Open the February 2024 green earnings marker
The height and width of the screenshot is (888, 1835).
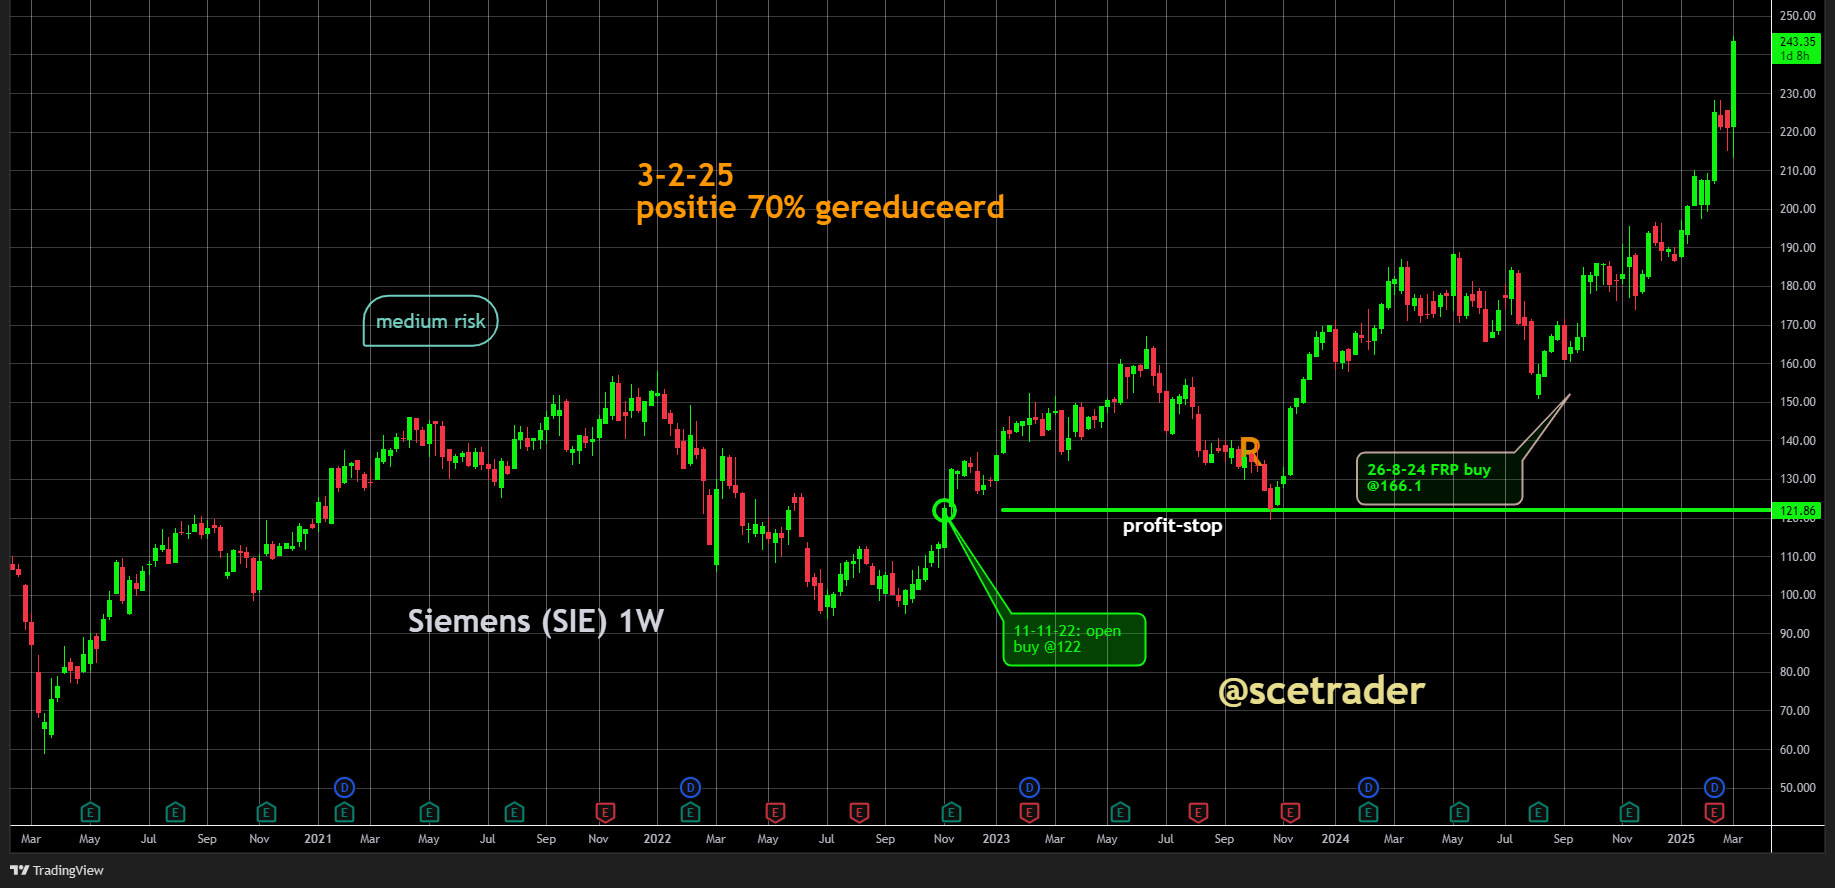[1368, 812]
